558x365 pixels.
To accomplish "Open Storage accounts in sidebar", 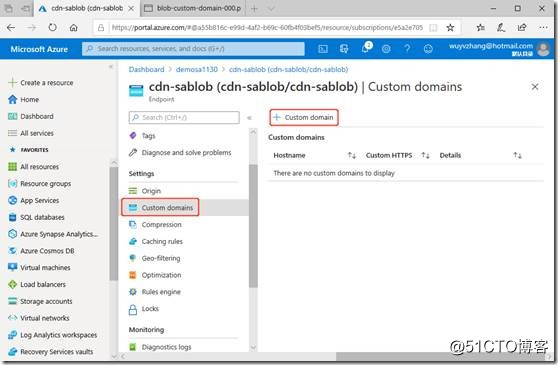I will pos(40,301).
